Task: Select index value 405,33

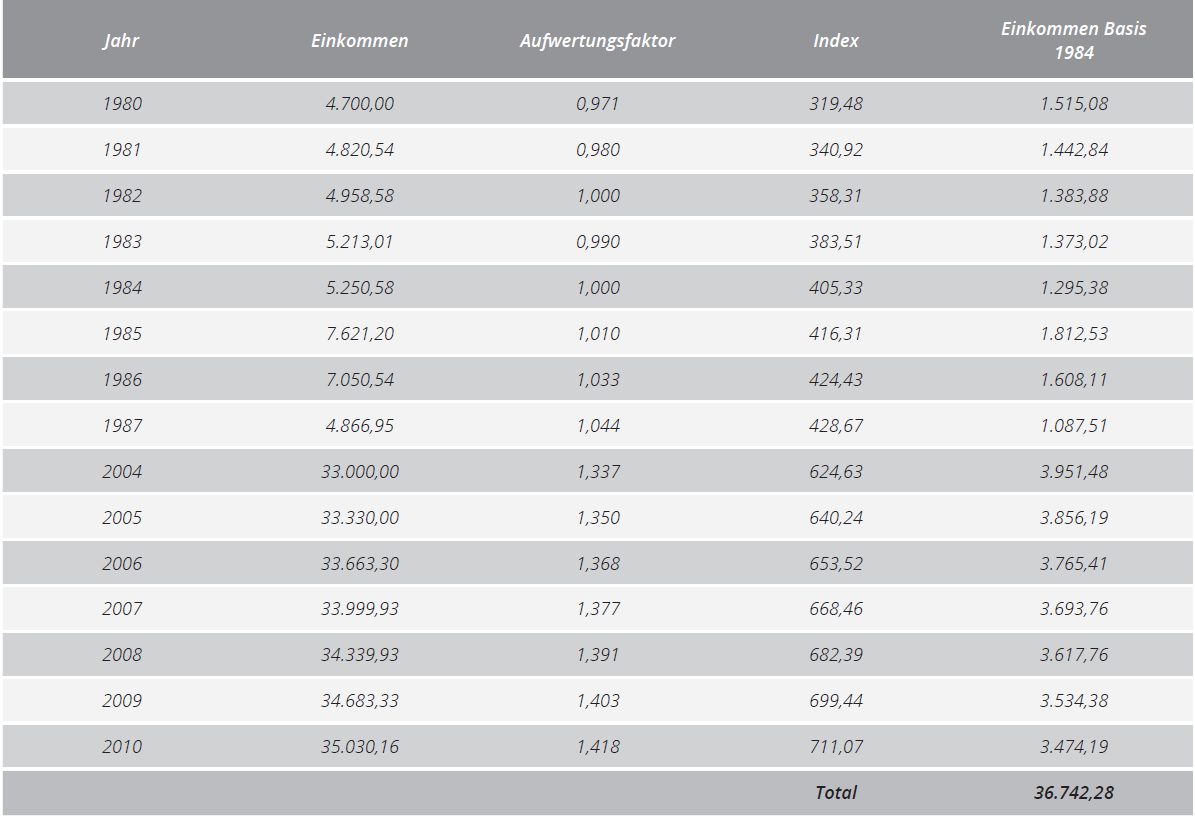Action: point(836,287)
